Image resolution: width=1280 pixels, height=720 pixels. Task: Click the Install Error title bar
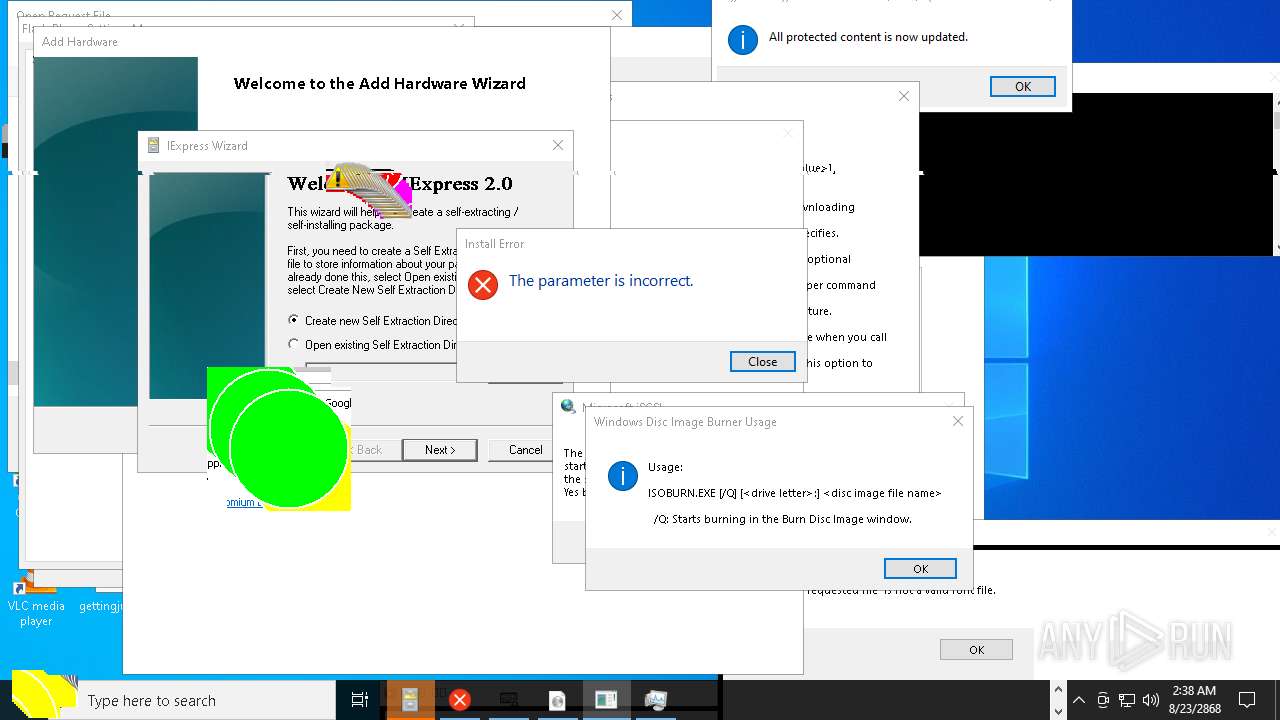[x=631, y=243]
